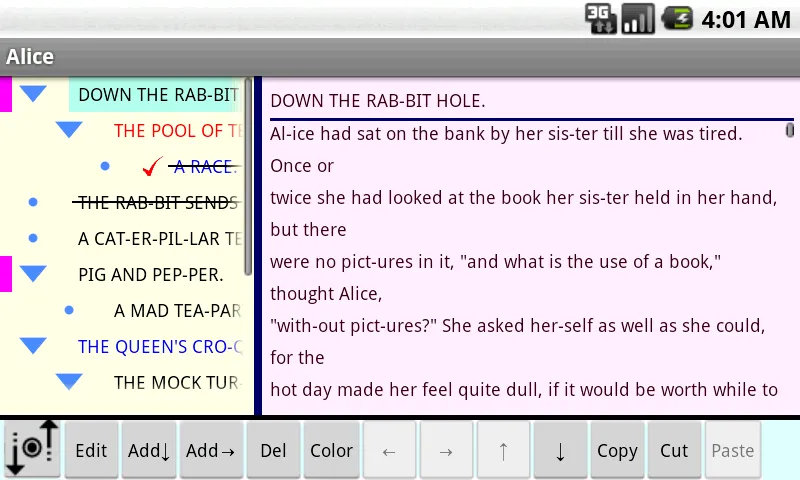Click the Add right (child) button
The width and height of the screenshot is (800, 480).
(x=211, y=450)
